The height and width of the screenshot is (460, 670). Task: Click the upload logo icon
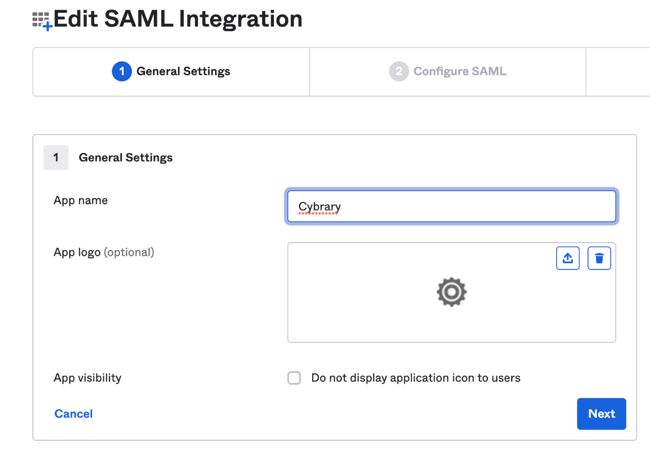point(567,258)
